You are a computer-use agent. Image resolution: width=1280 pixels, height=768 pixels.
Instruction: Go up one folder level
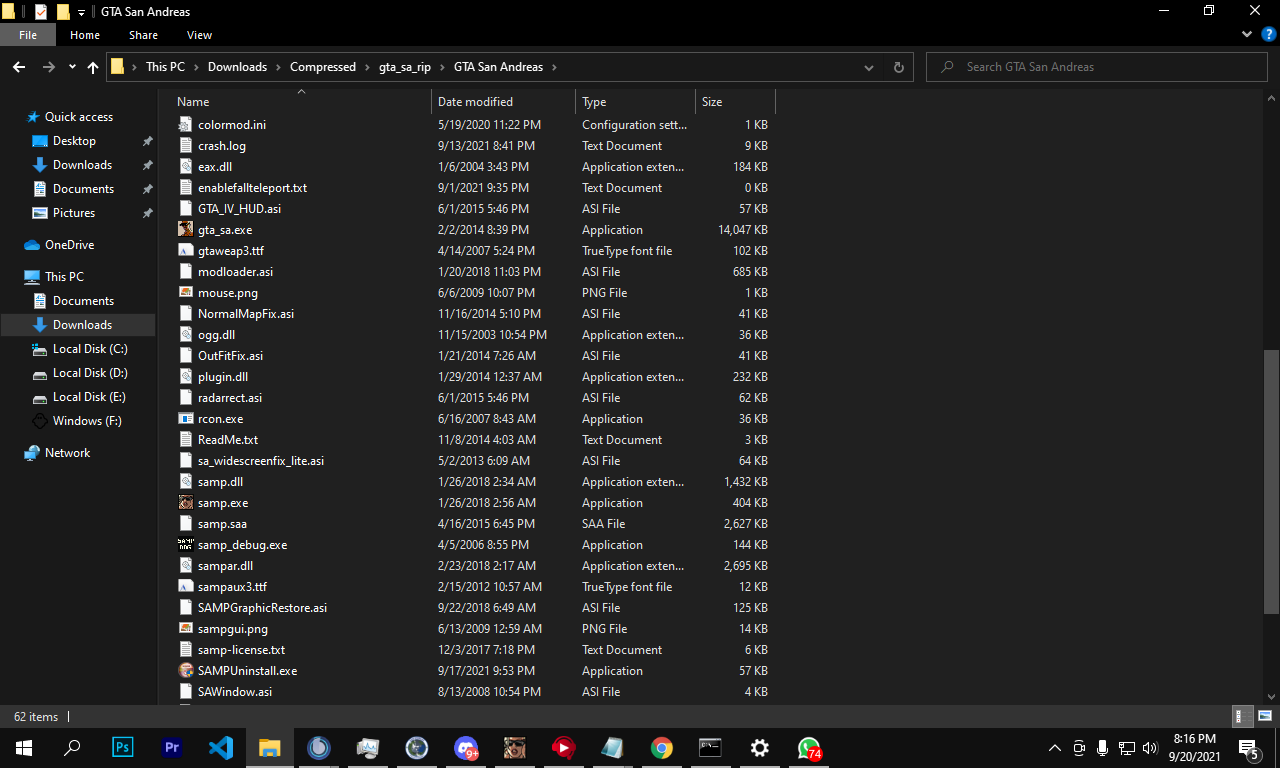click(93, 67)
